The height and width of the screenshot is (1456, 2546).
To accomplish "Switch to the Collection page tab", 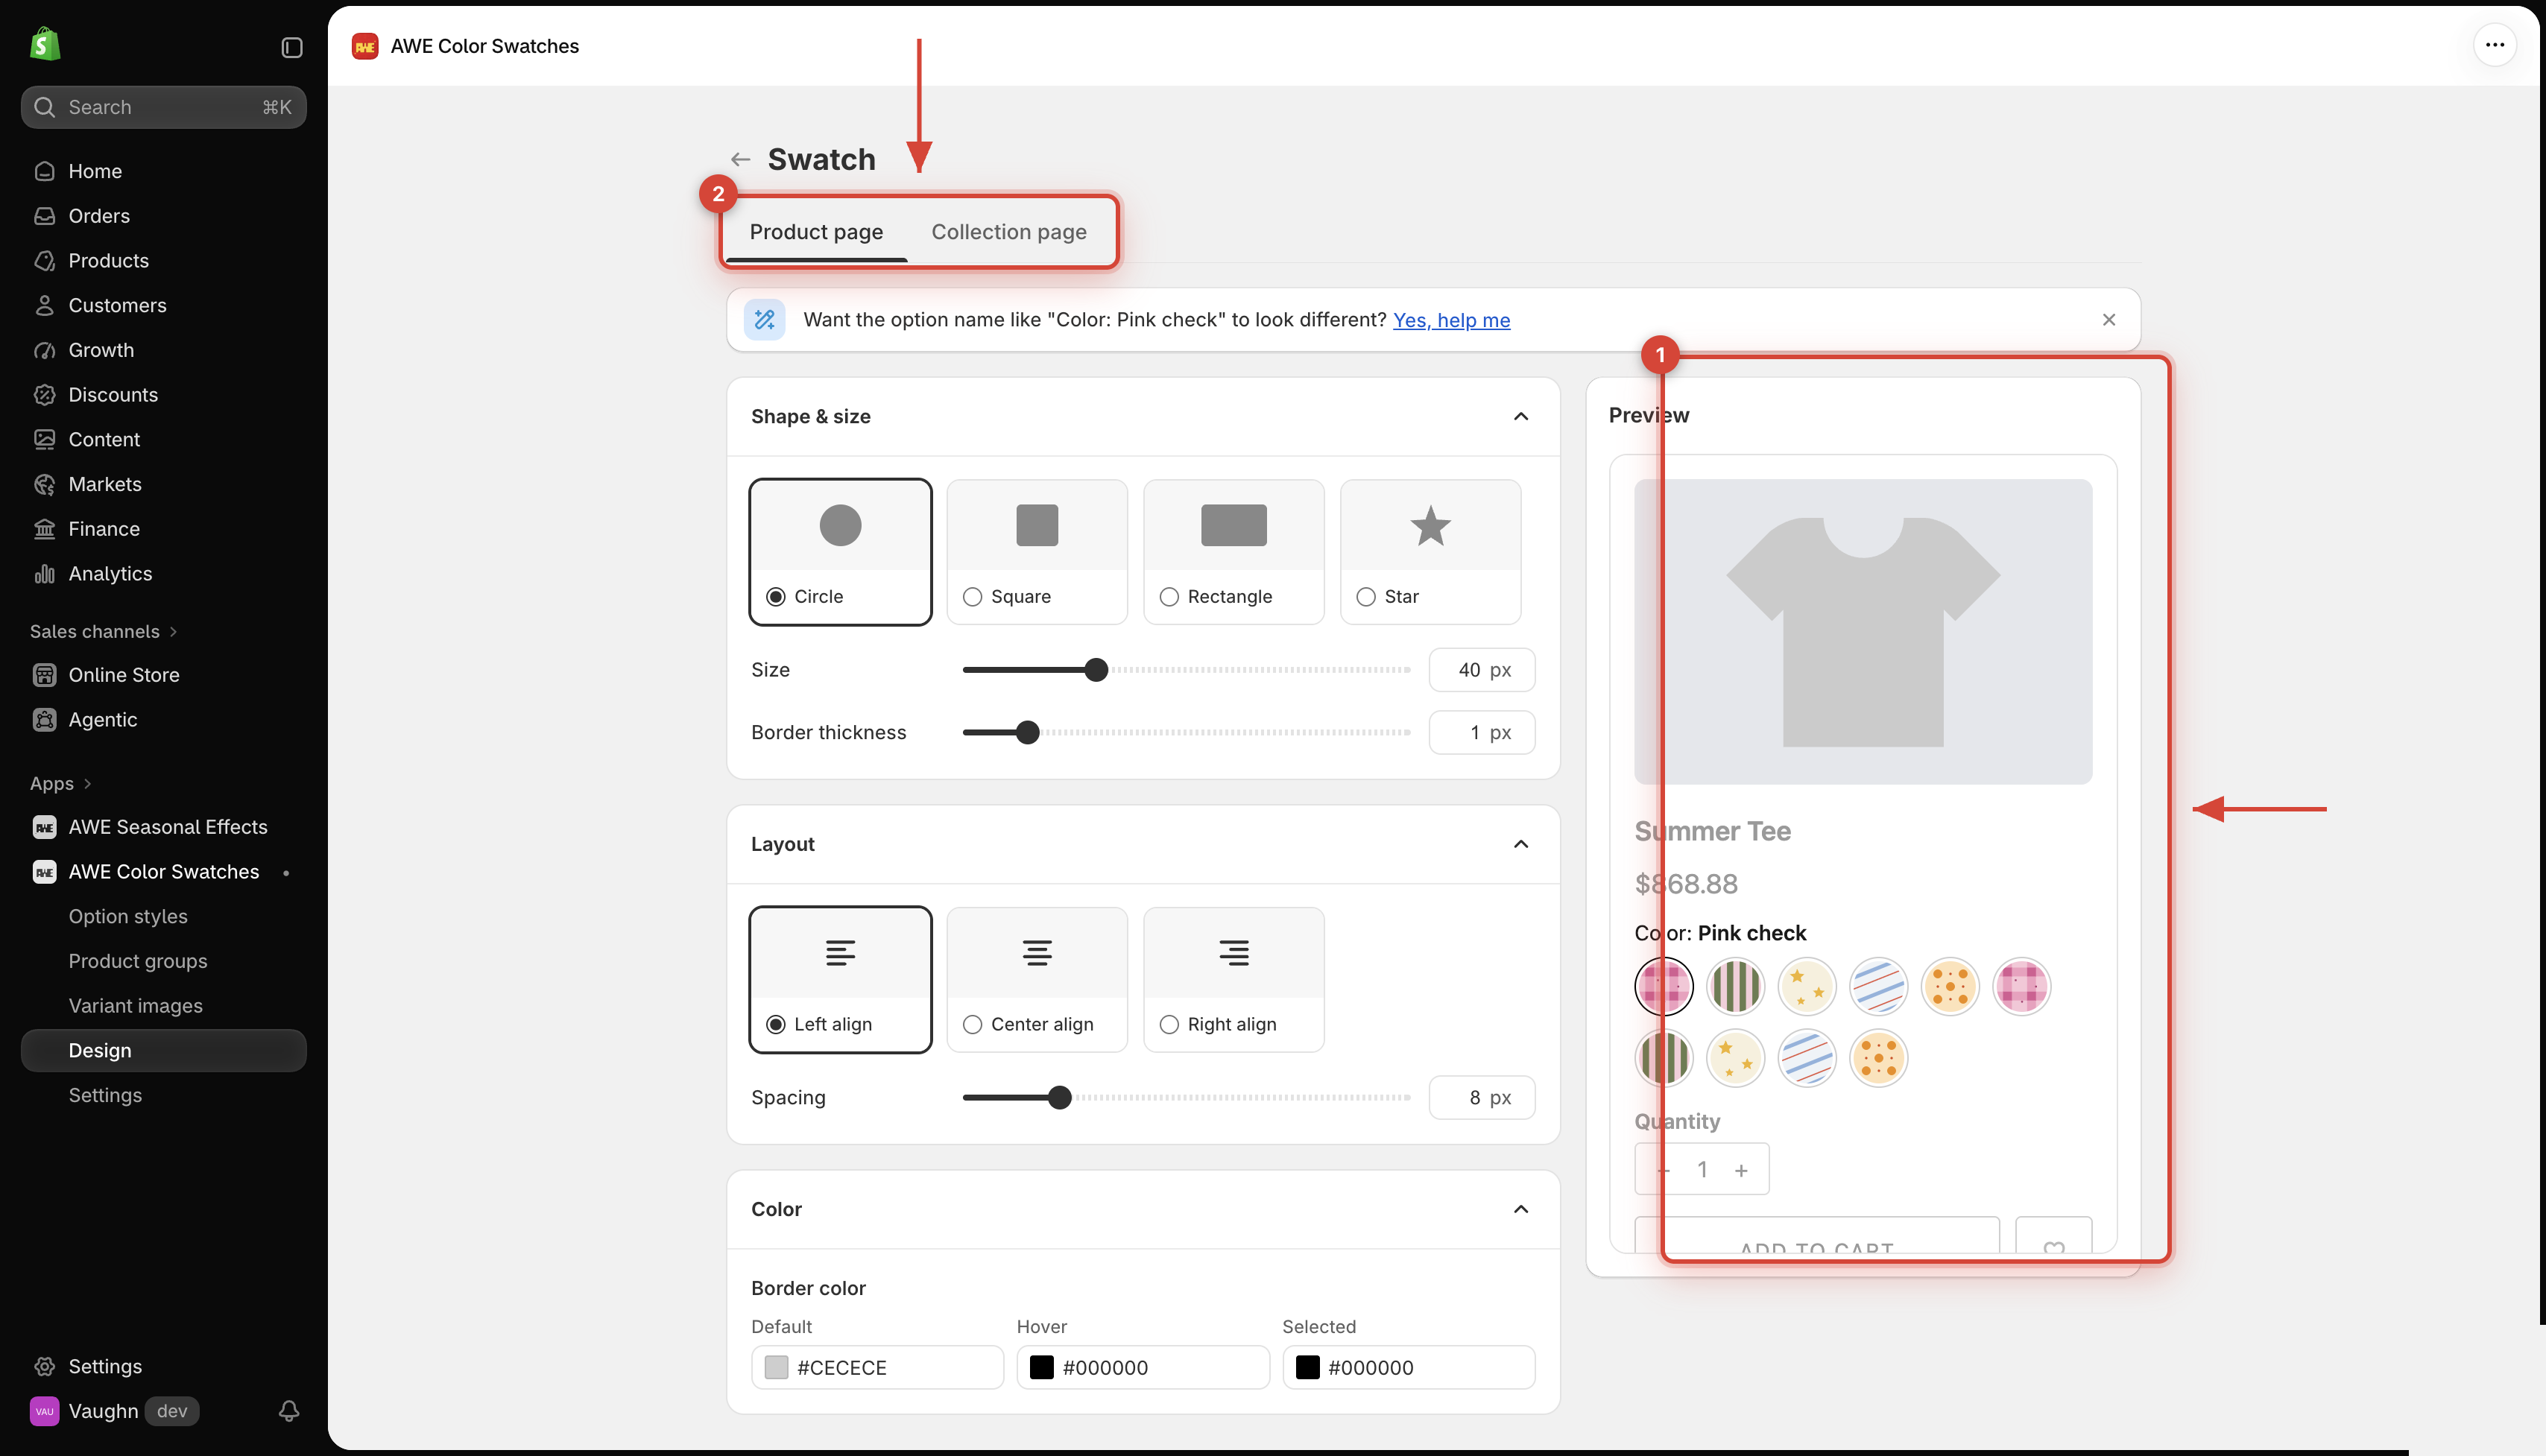I will [x=1008, y=232].
